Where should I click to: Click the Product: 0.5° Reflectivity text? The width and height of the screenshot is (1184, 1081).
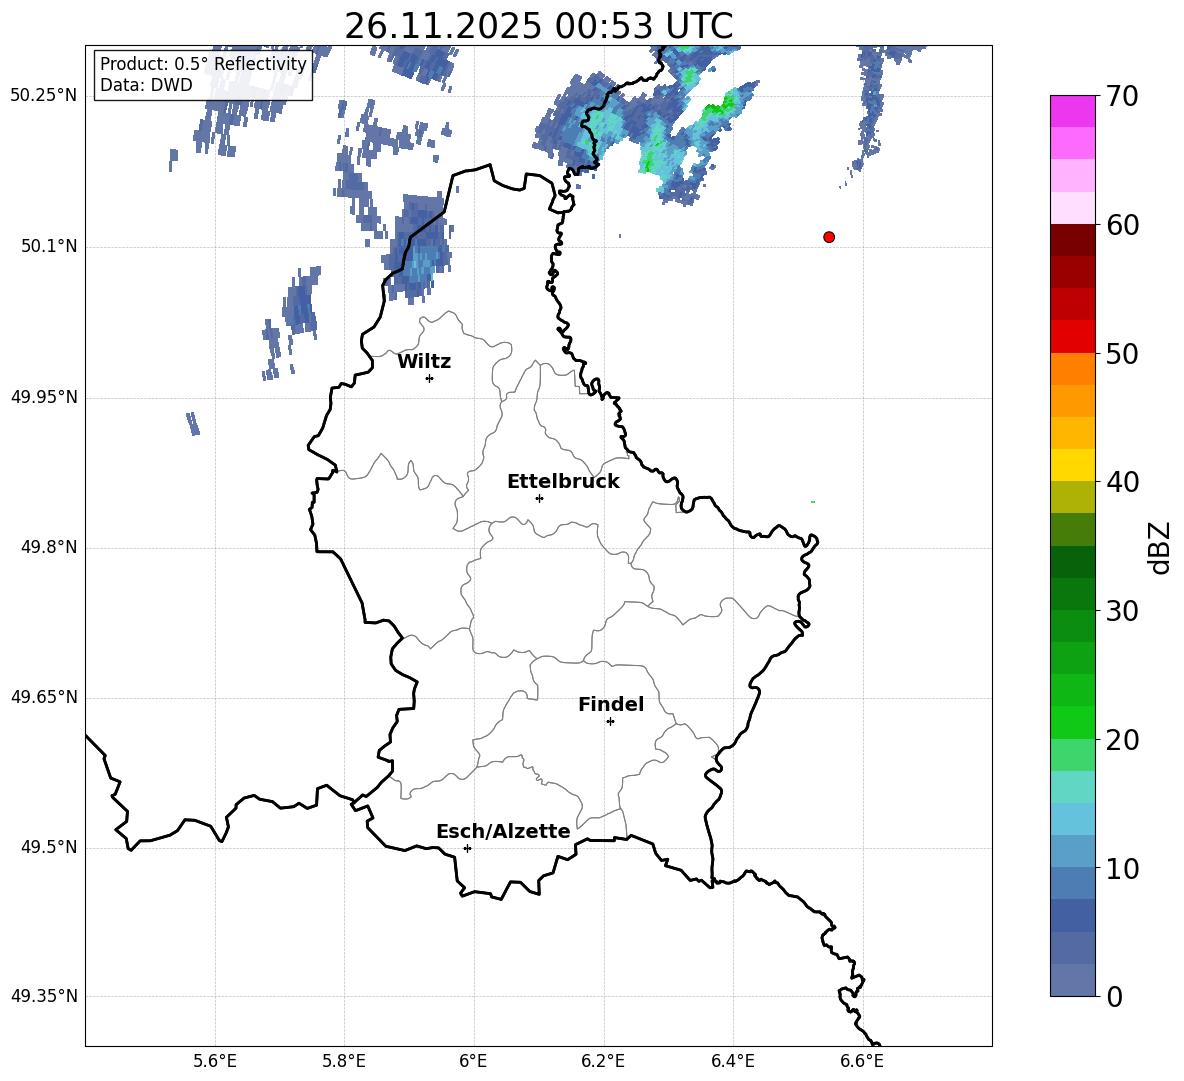point(203,64)
